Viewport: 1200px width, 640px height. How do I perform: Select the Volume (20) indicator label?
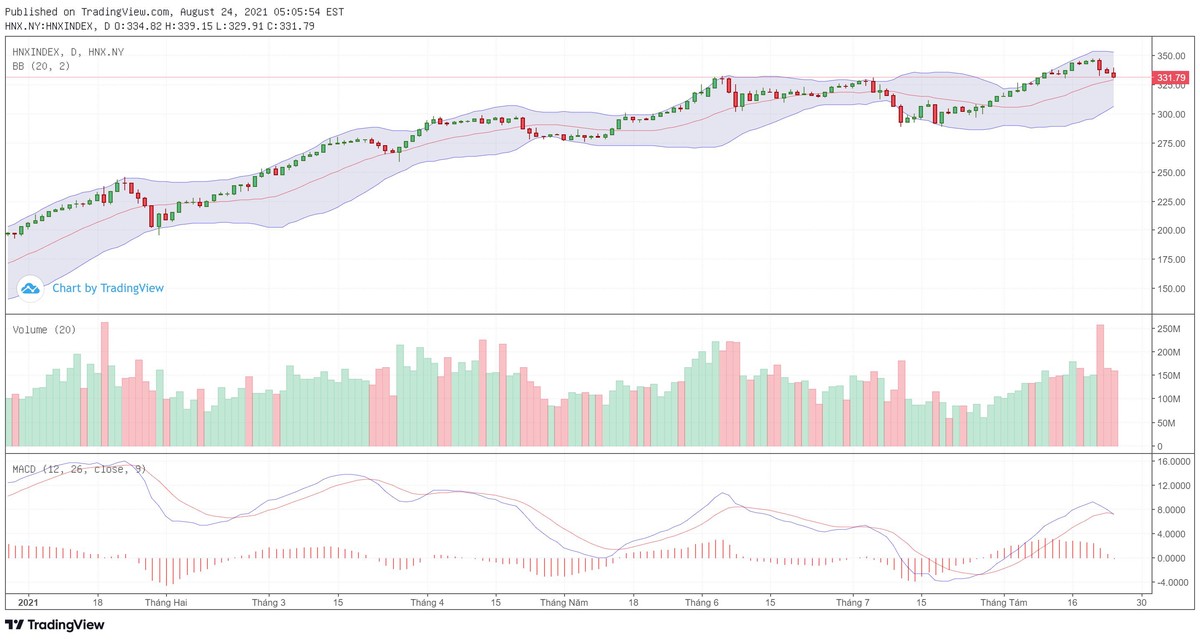(44, 330)
